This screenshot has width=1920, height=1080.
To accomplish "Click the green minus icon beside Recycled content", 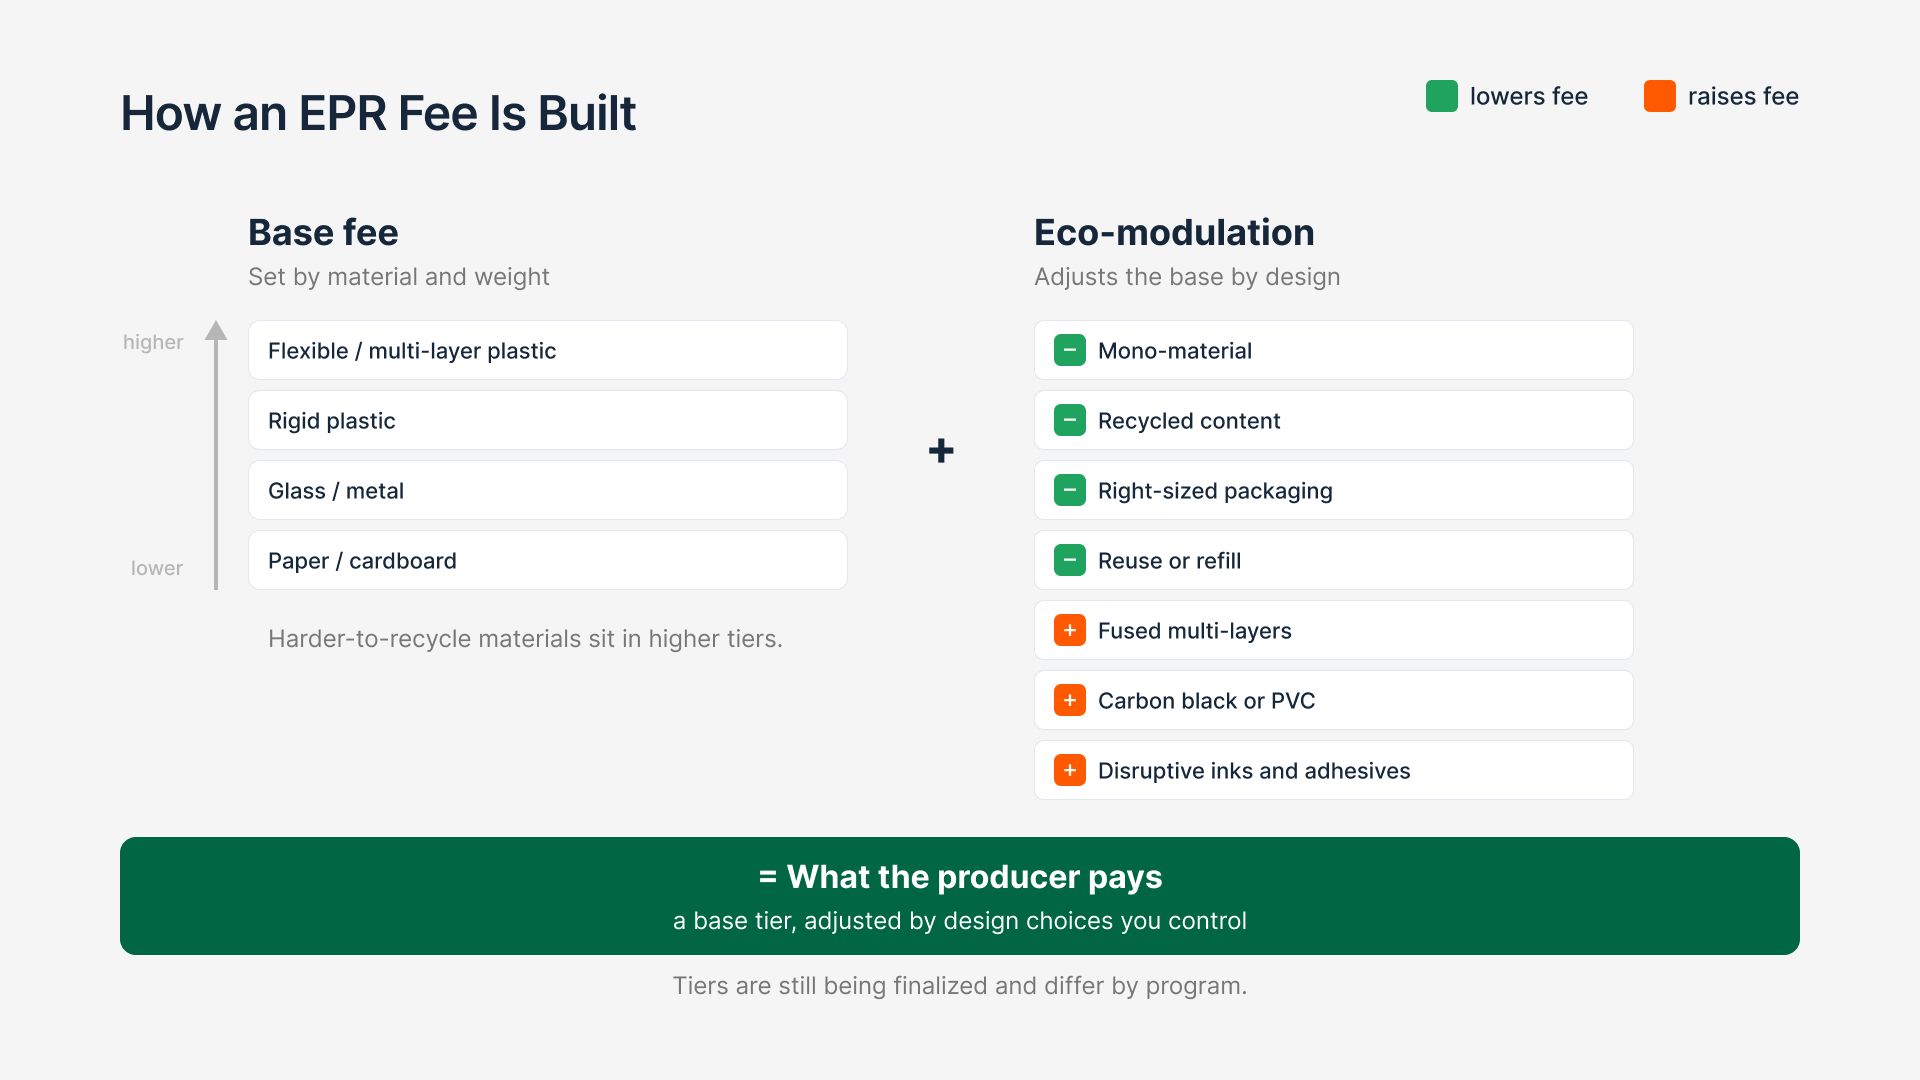I will (1069, 420).
